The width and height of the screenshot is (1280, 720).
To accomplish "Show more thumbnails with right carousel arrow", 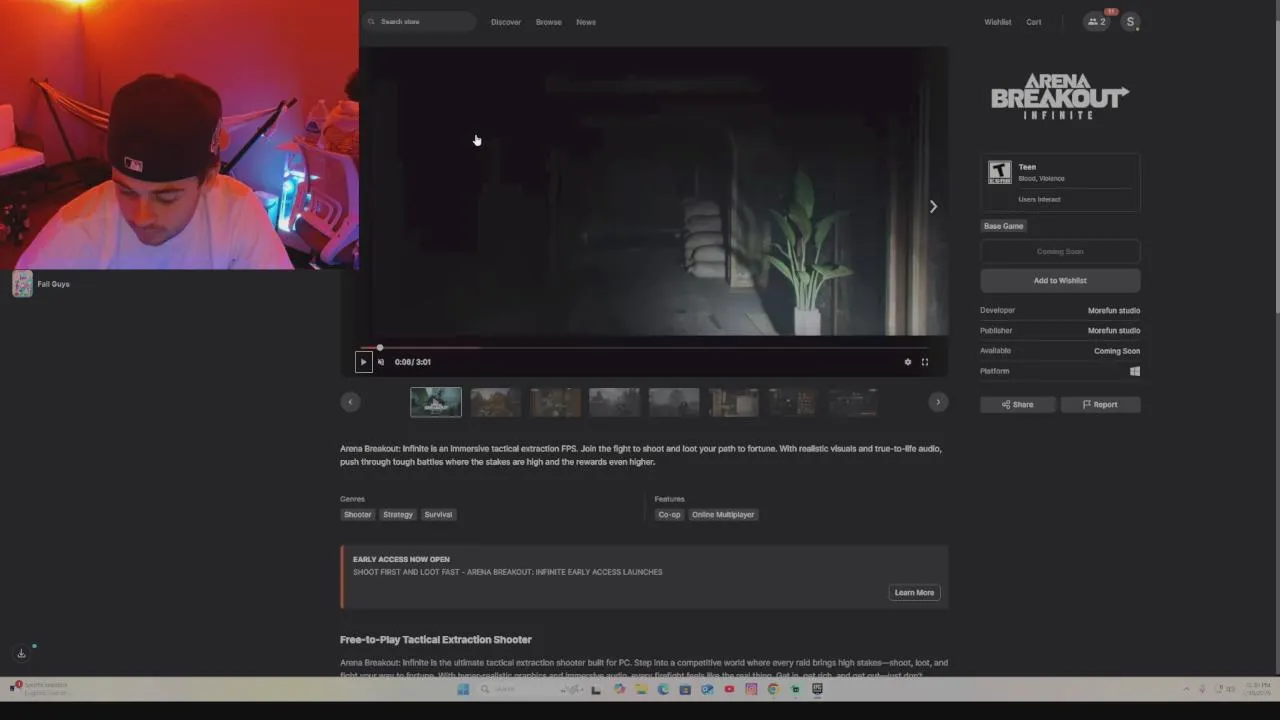I will [x=938, y=402].
